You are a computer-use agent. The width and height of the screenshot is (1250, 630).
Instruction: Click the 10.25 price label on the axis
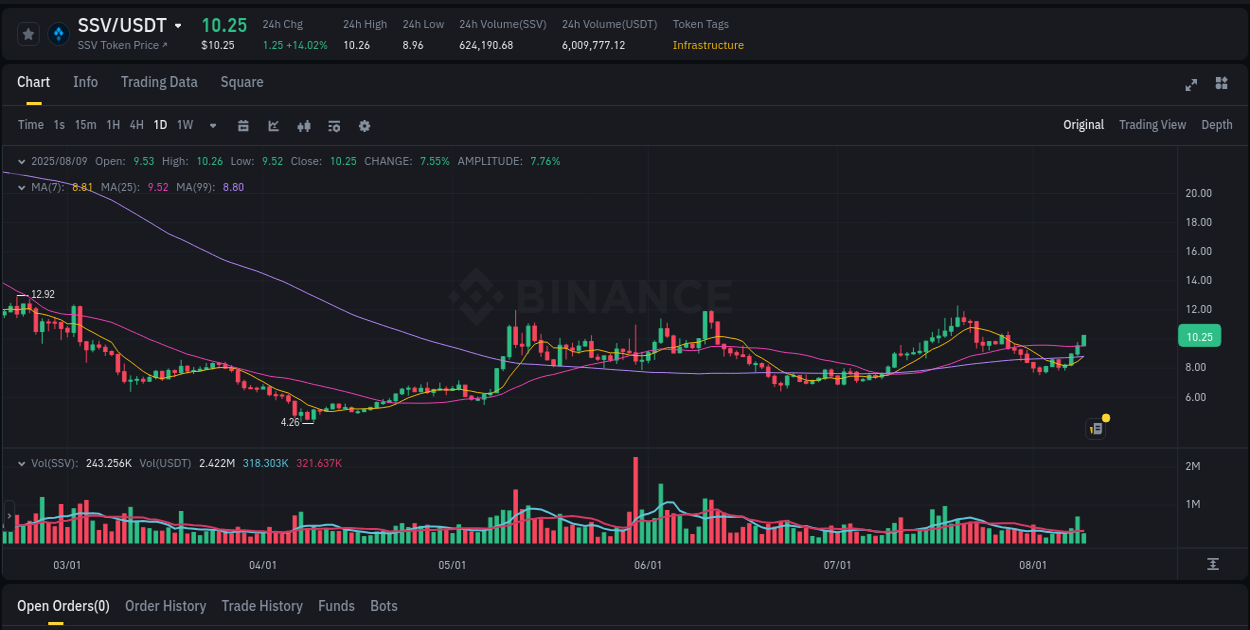pyautogui.click(x=1199, y=336)
